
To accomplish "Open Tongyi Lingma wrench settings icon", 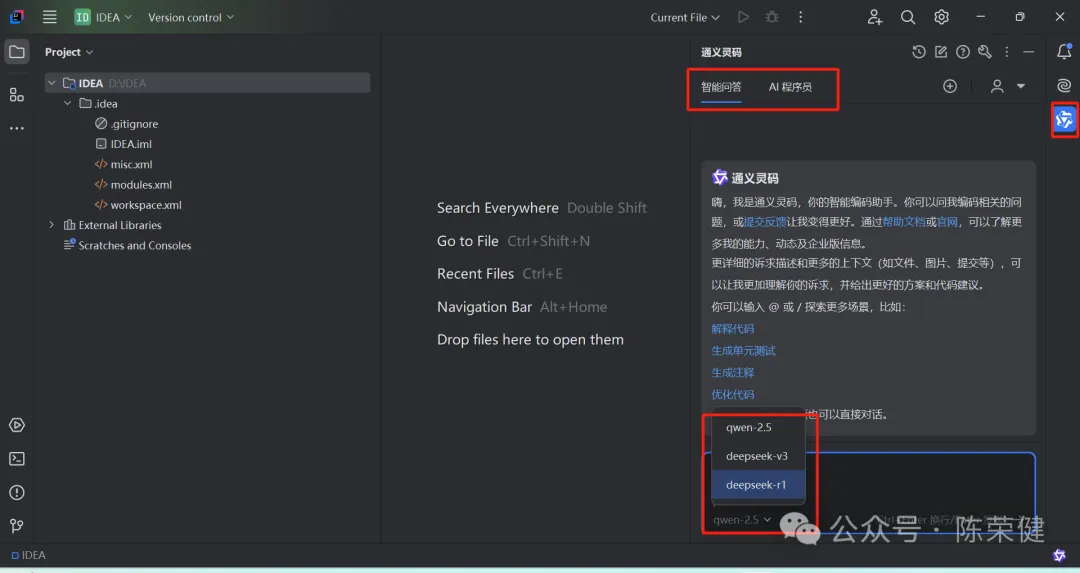I will [985, 52].
